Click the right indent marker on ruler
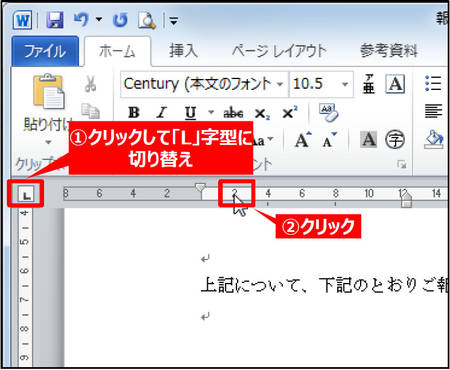Screen dimensions: 450x370 [x=406, y=200]
